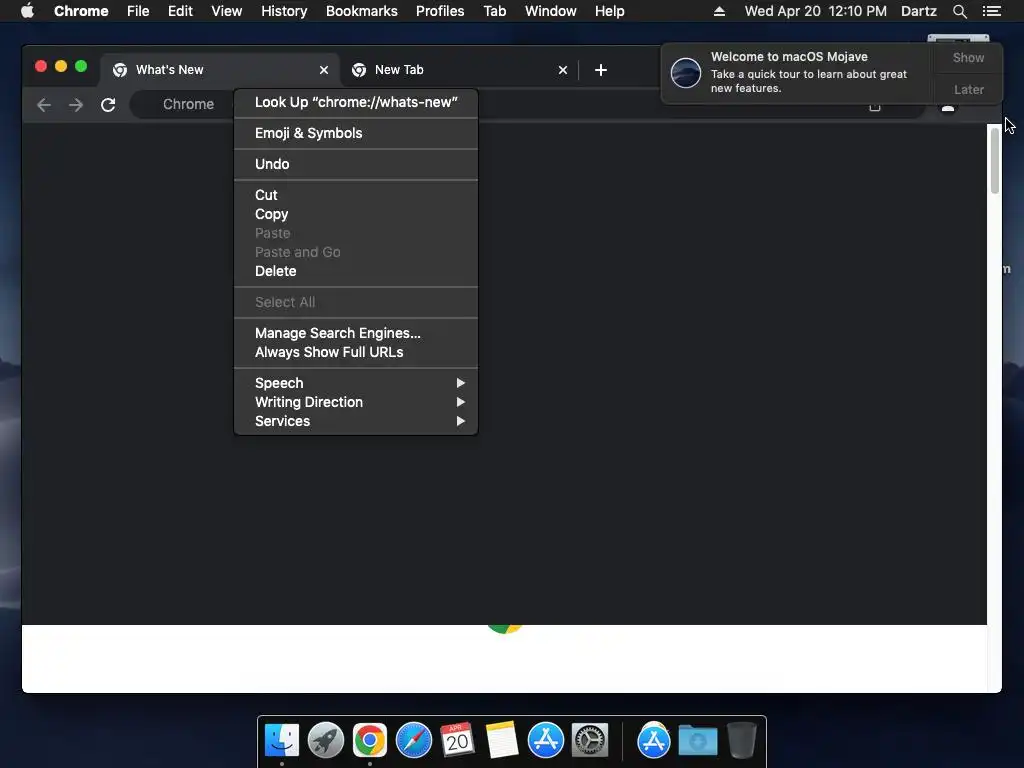Open Notes app in the dock

(x=502, y=740)
